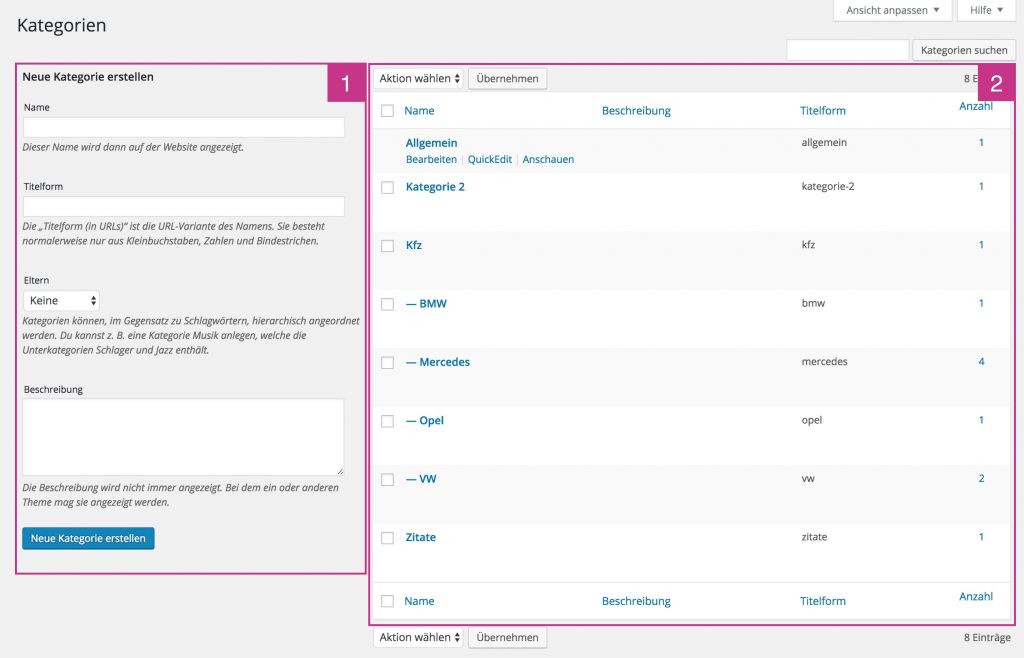Image resolution: width=1024 pixels, height=658 pixels.
Task: Check the checkbox next to Zitate
Action: pyautogui.click(x=387, y=537)
